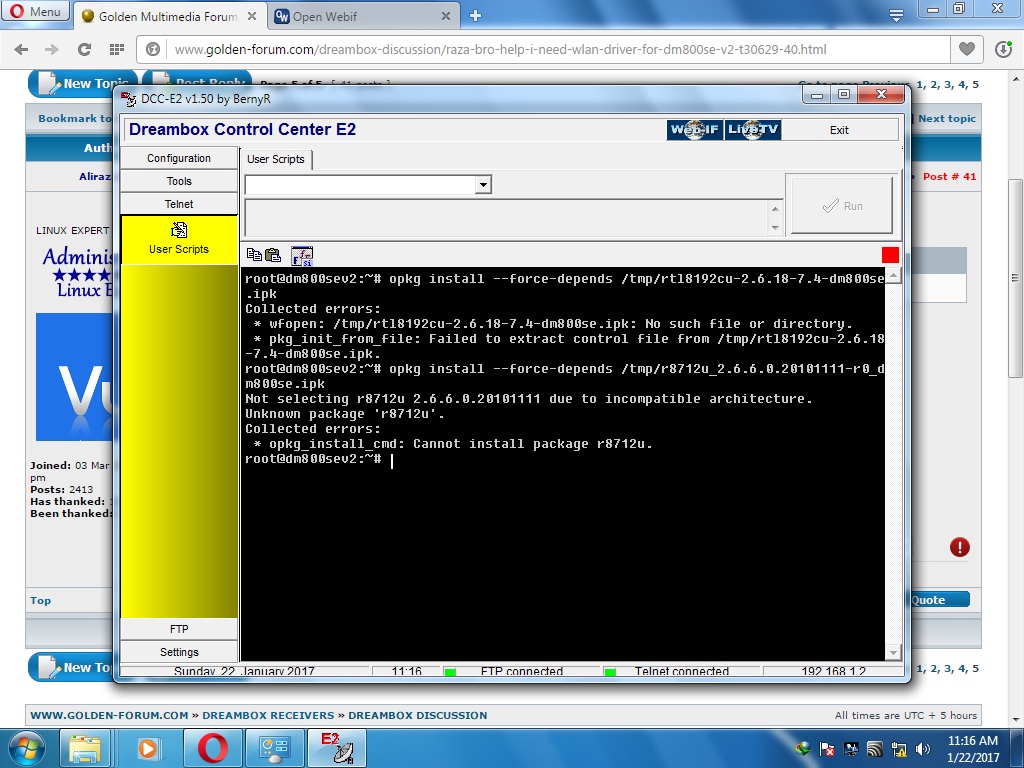Screen dimensions: 1024x768
Task: Open the taskbar clock showing 11:16 AM
Action: pyautogui.click(x=972, y=748)
